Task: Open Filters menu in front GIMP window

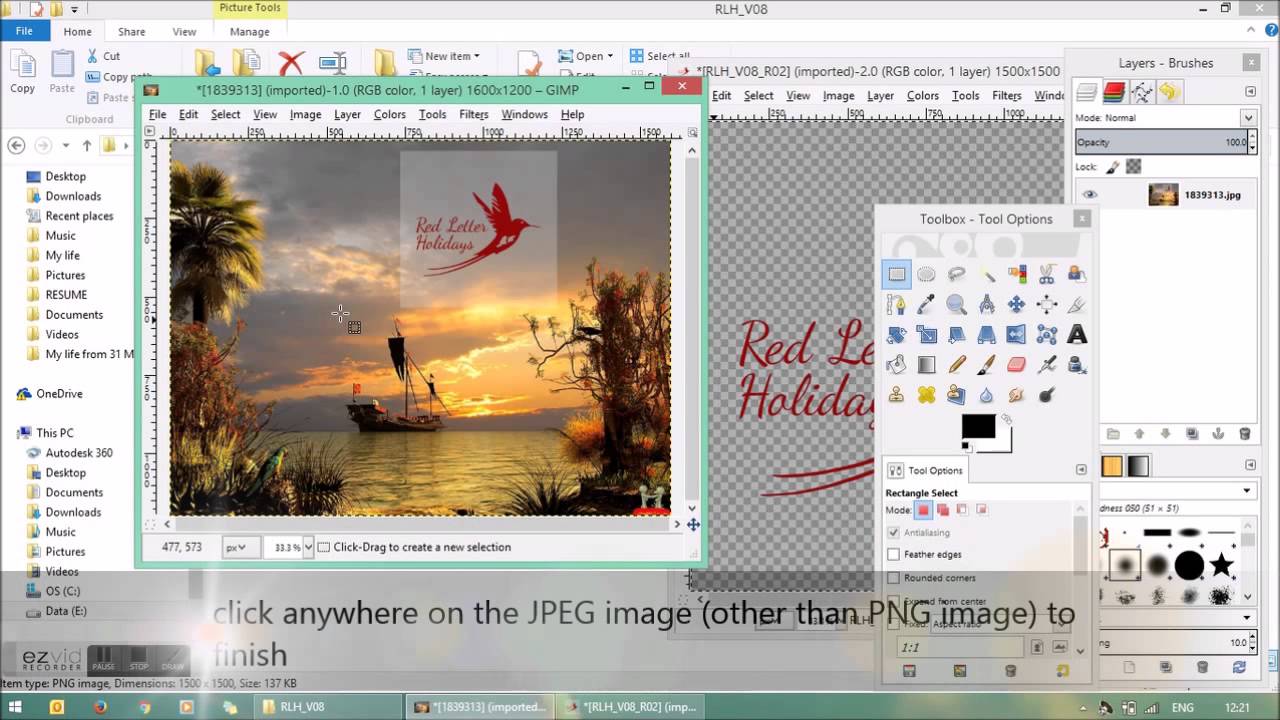Action: tap(474, 114)
